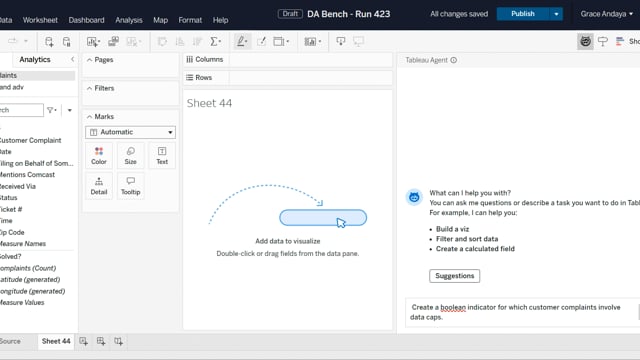The image size is (640, 360).
Task: Click the New Data Source toolbar icon
Action: 49,42
